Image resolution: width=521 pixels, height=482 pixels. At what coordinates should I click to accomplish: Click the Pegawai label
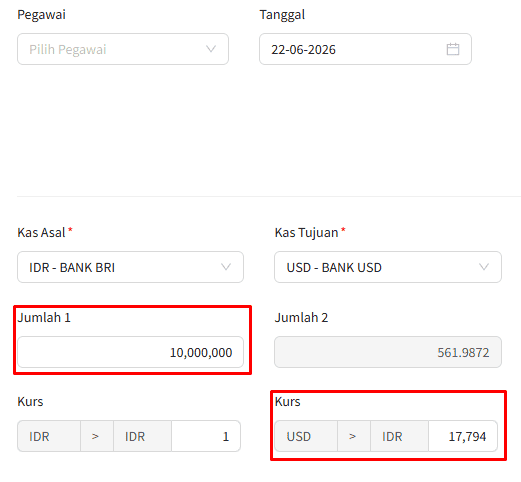click(41, 15)
